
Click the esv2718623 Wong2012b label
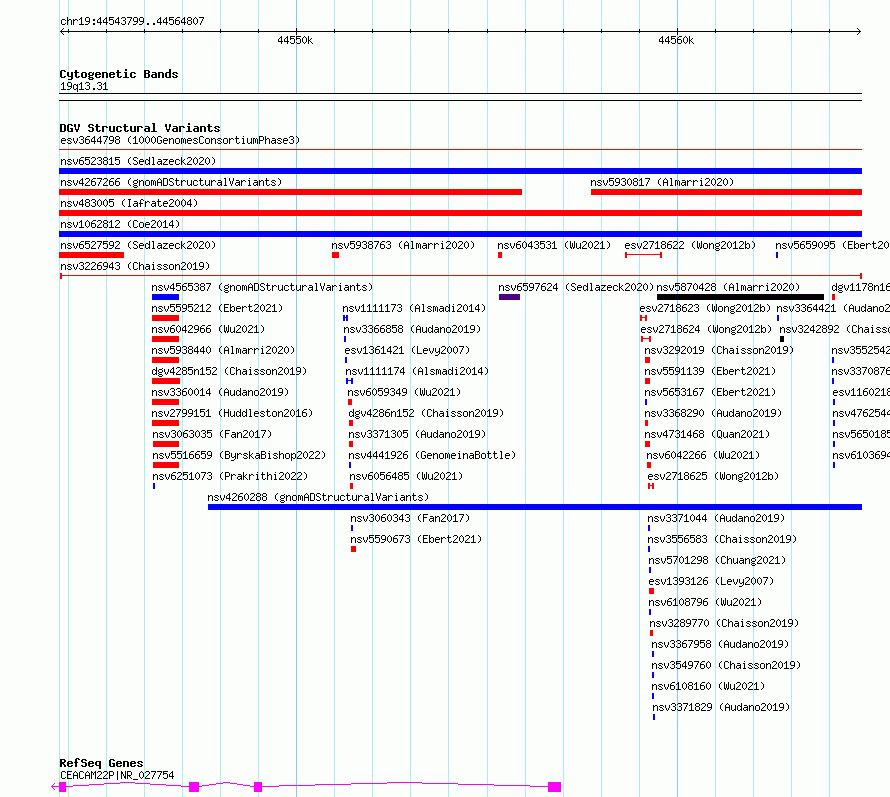(705, 308)
